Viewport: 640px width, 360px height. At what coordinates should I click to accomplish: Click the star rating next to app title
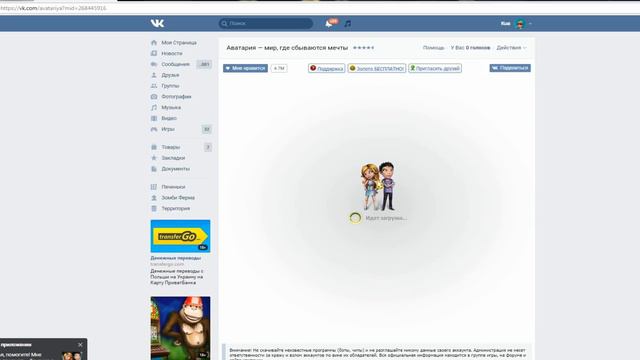[363, 48]
